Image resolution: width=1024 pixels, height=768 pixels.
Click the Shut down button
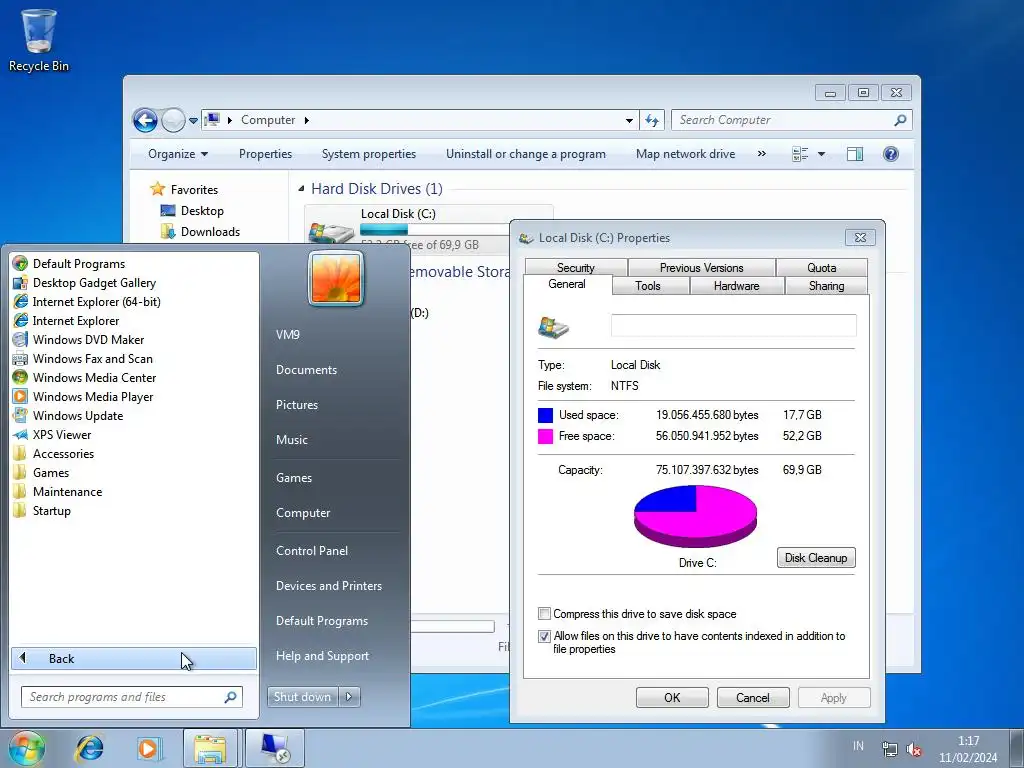click(x=302, y=697)
